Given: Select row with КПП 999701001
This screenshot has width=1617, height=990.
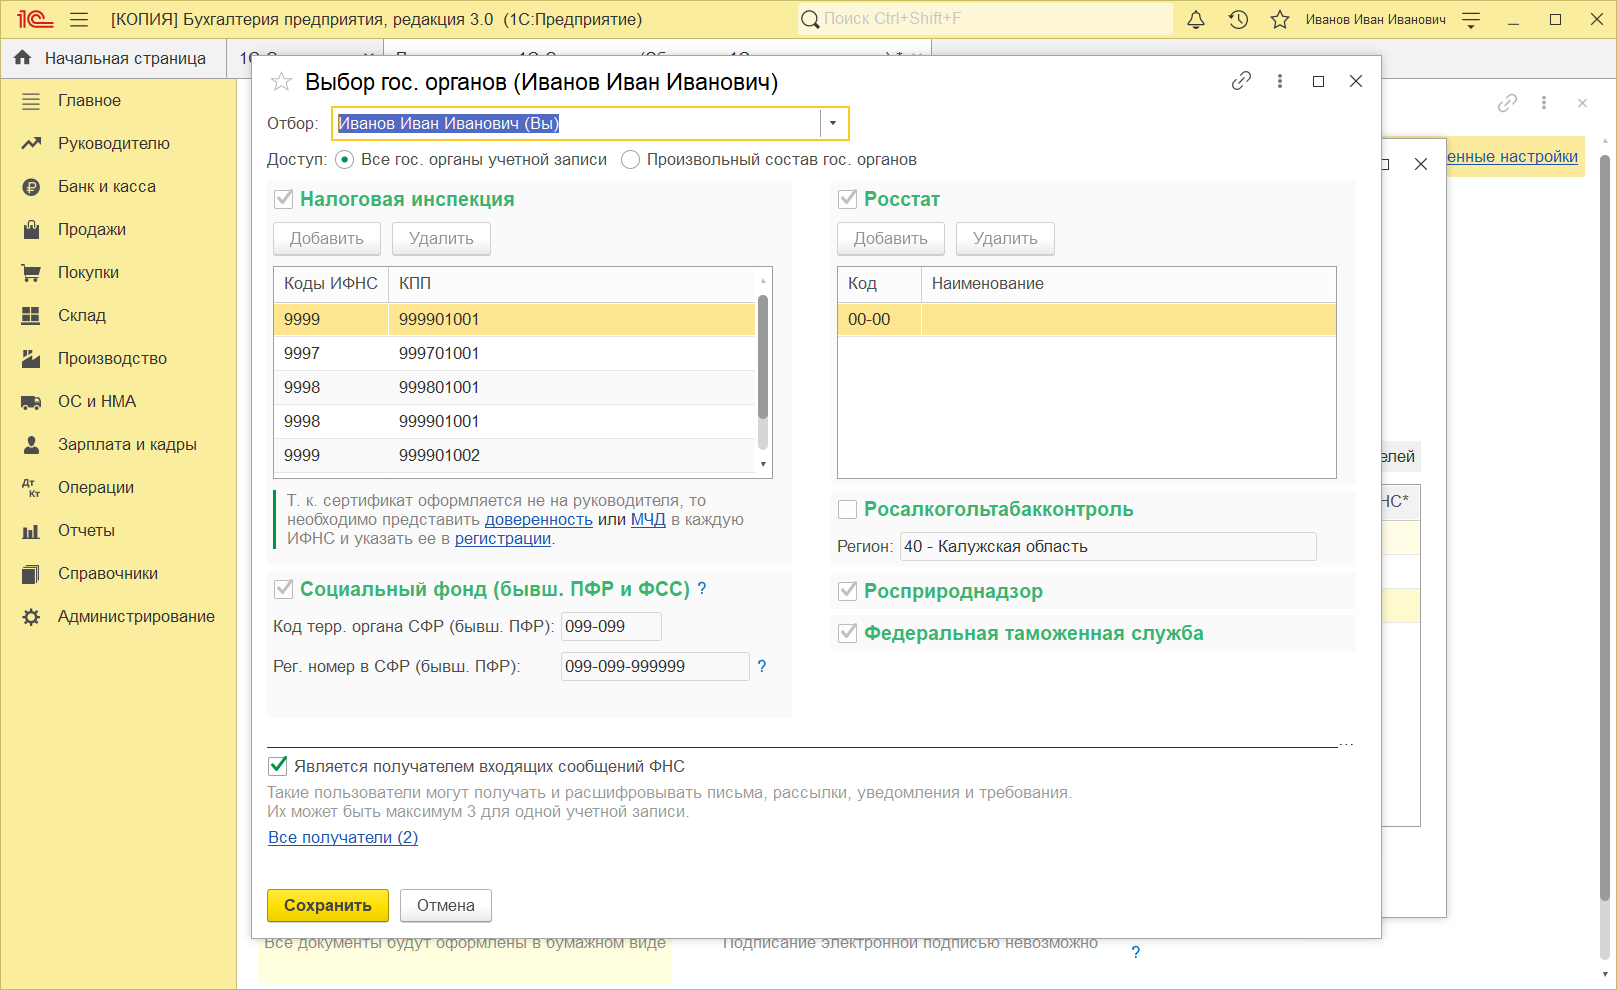Looking at the screenshot, I should pyautogui.click(x=514, y=353).
